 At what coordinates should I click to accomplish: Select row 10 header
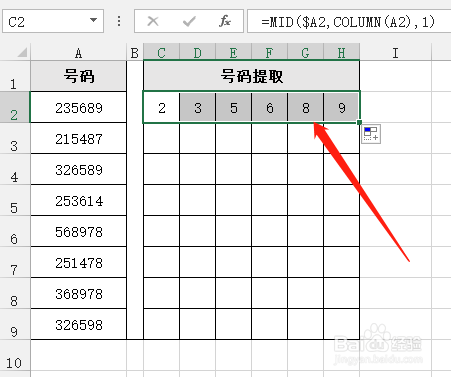coord(15,355)
